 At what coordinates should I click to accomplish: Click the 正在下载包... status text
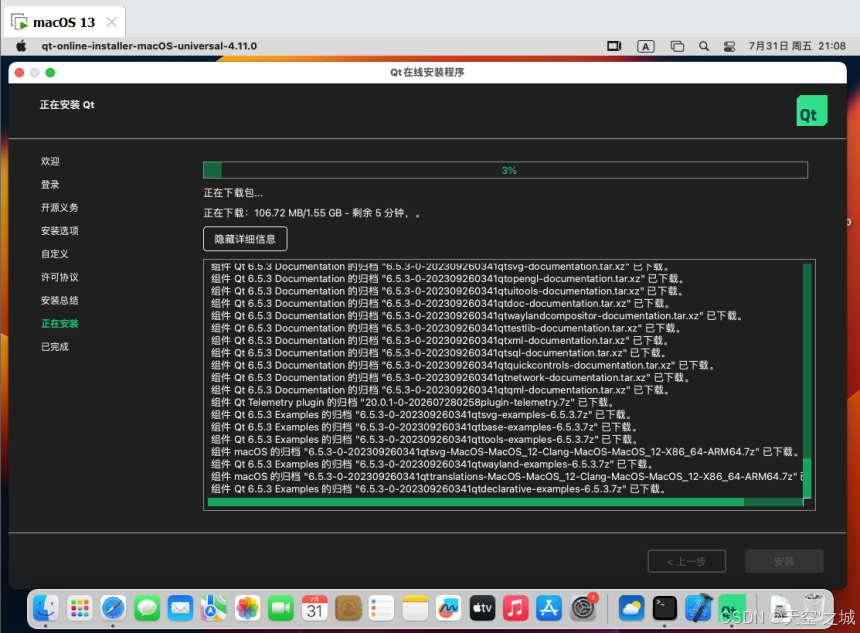point(233,193)
